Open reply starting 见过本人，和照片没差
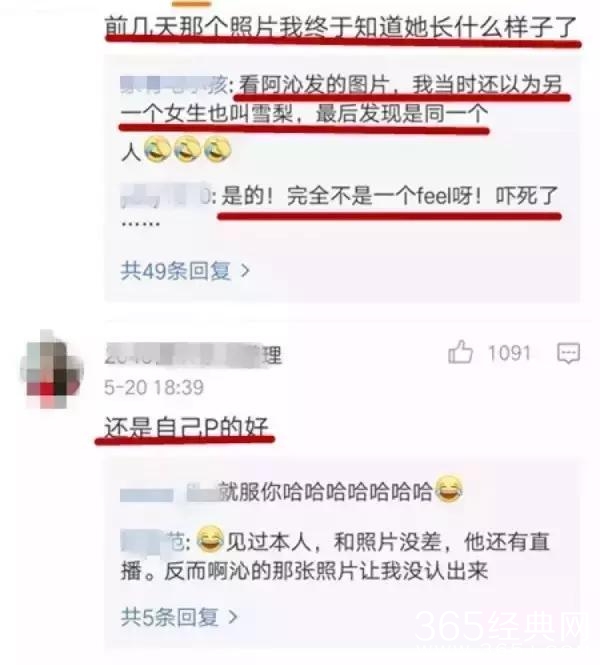 click(335, 556)
